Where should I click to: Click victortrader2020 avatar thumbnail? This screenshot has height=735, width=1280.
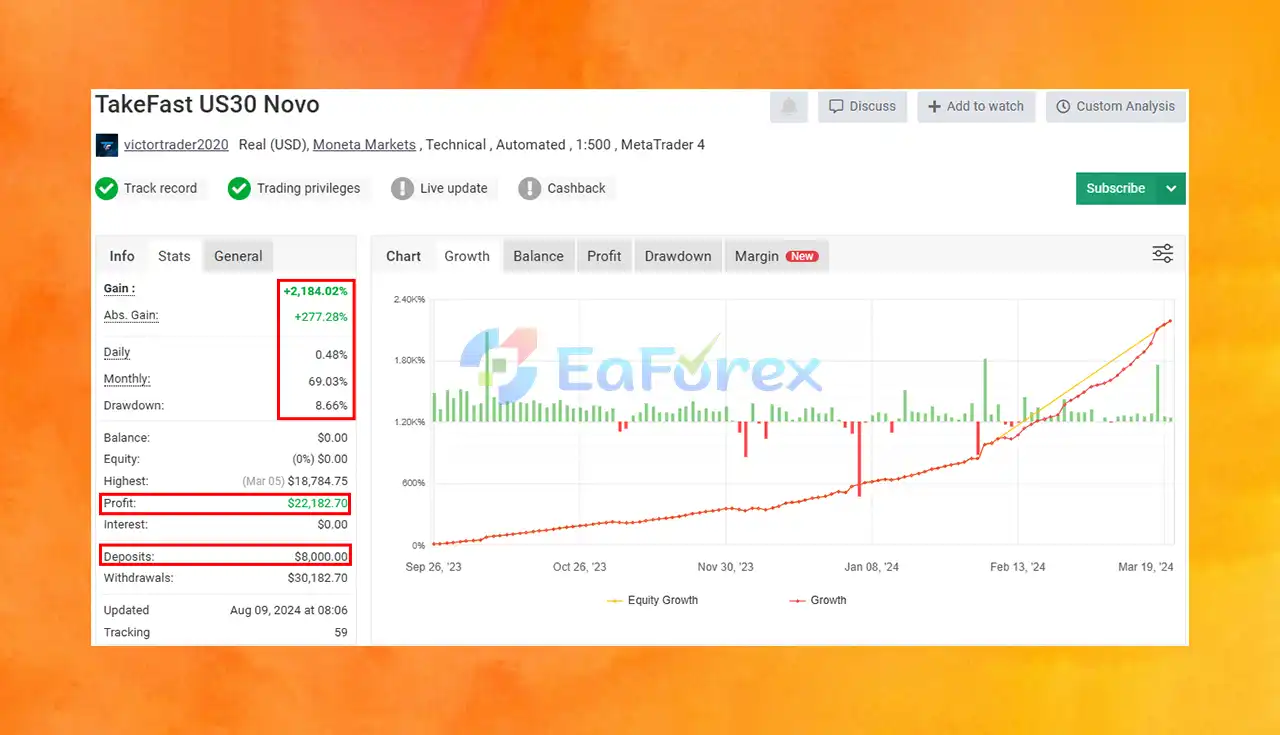tap(107, 145)
